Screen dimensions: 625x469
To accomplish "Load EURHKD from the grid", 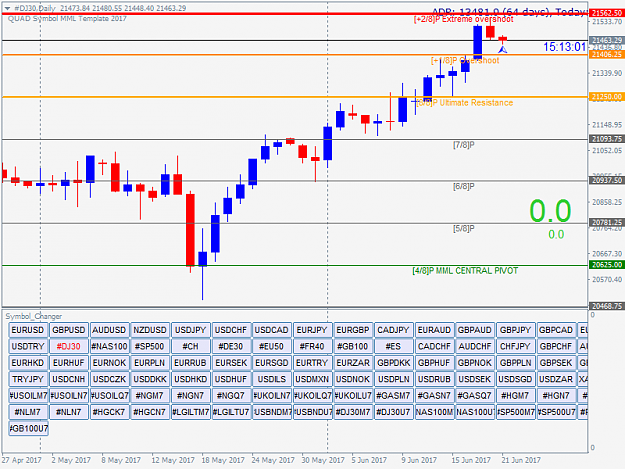I will click(x=28, y=363).
